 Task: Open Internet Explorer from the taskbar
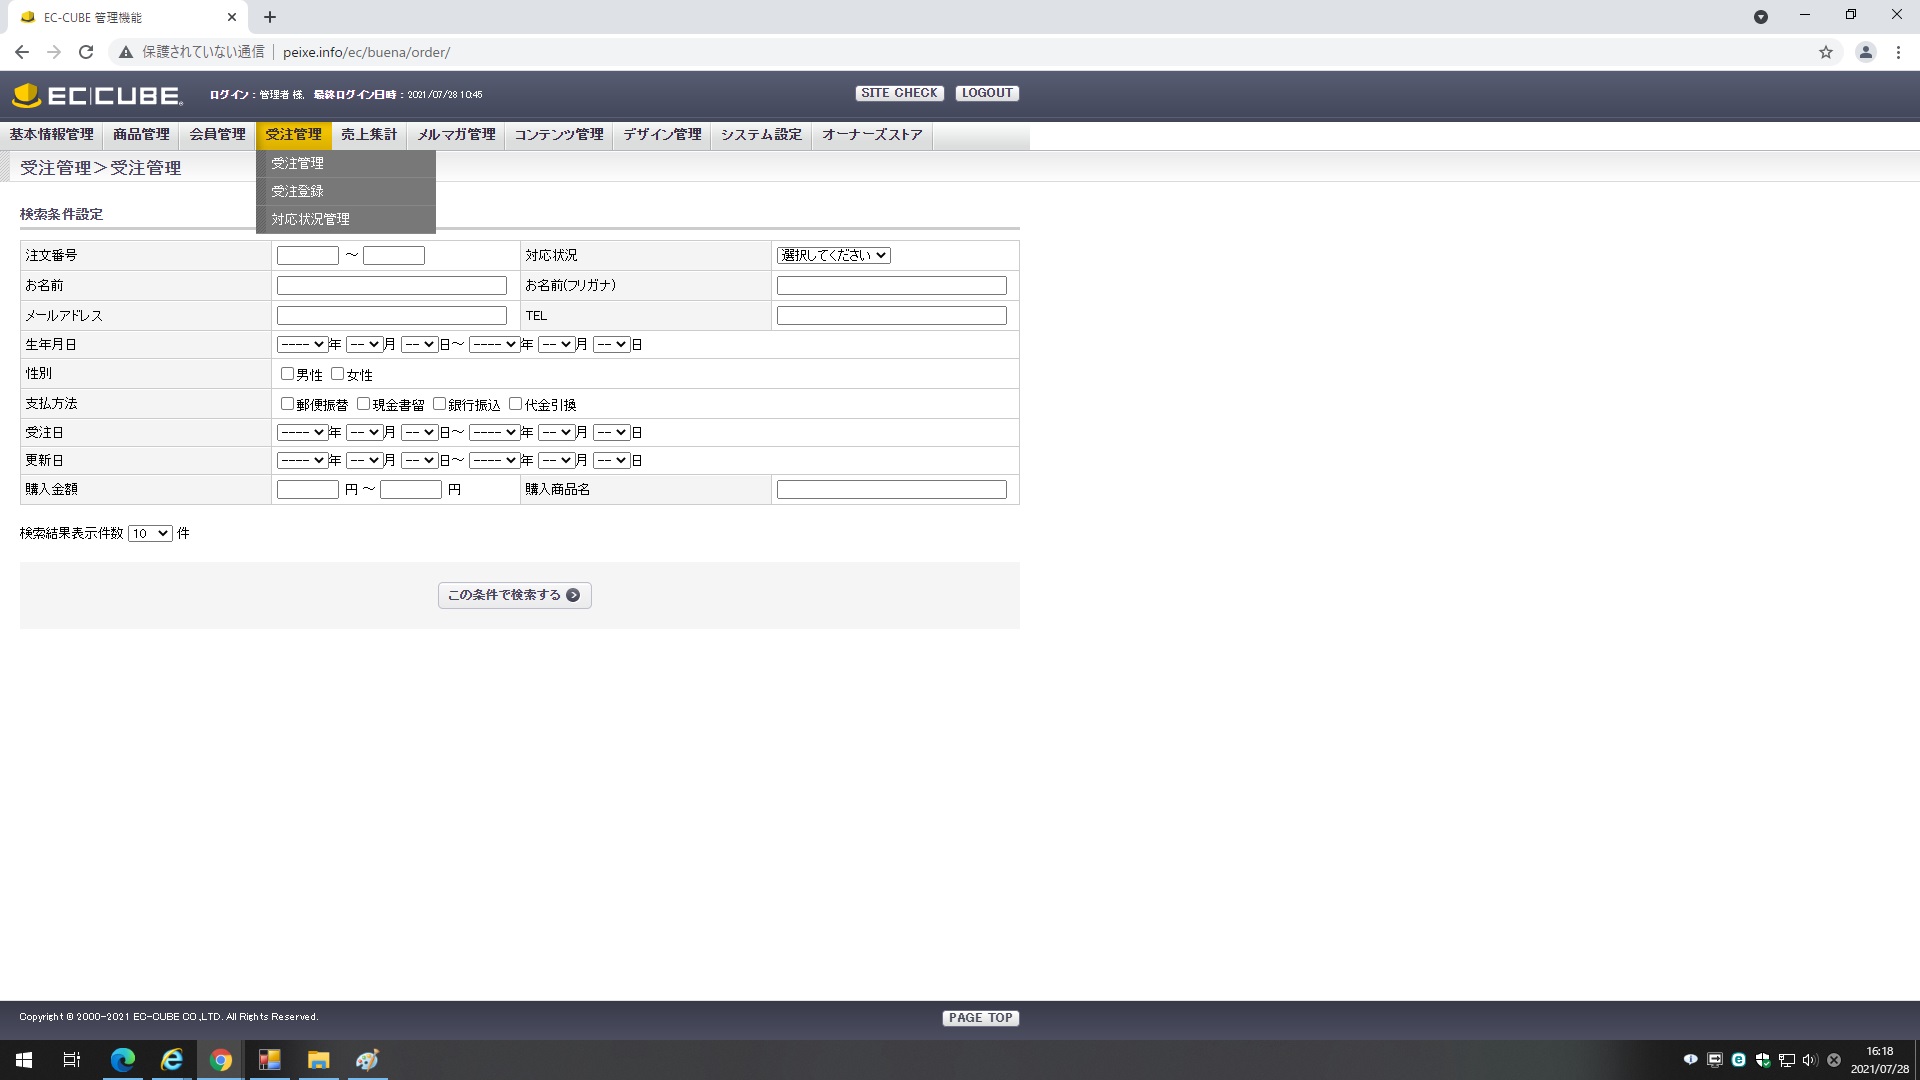(172, 1060)
